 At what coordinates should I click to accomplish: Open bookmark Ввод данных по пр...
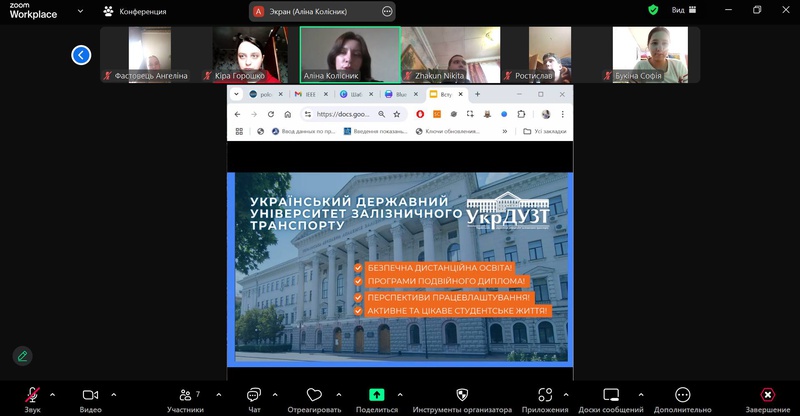(304, 131)
